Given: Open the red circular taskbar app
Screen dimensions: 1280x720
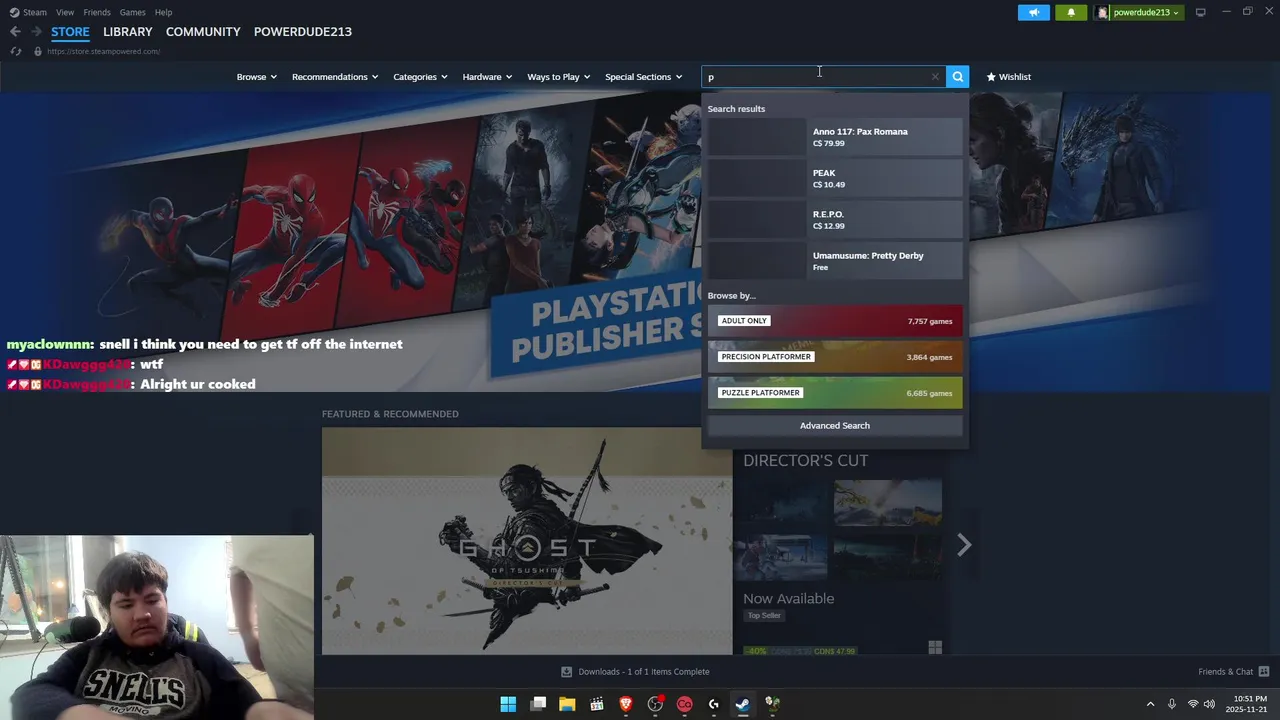Looking at the screenshot, I should (x=685, y=704).
